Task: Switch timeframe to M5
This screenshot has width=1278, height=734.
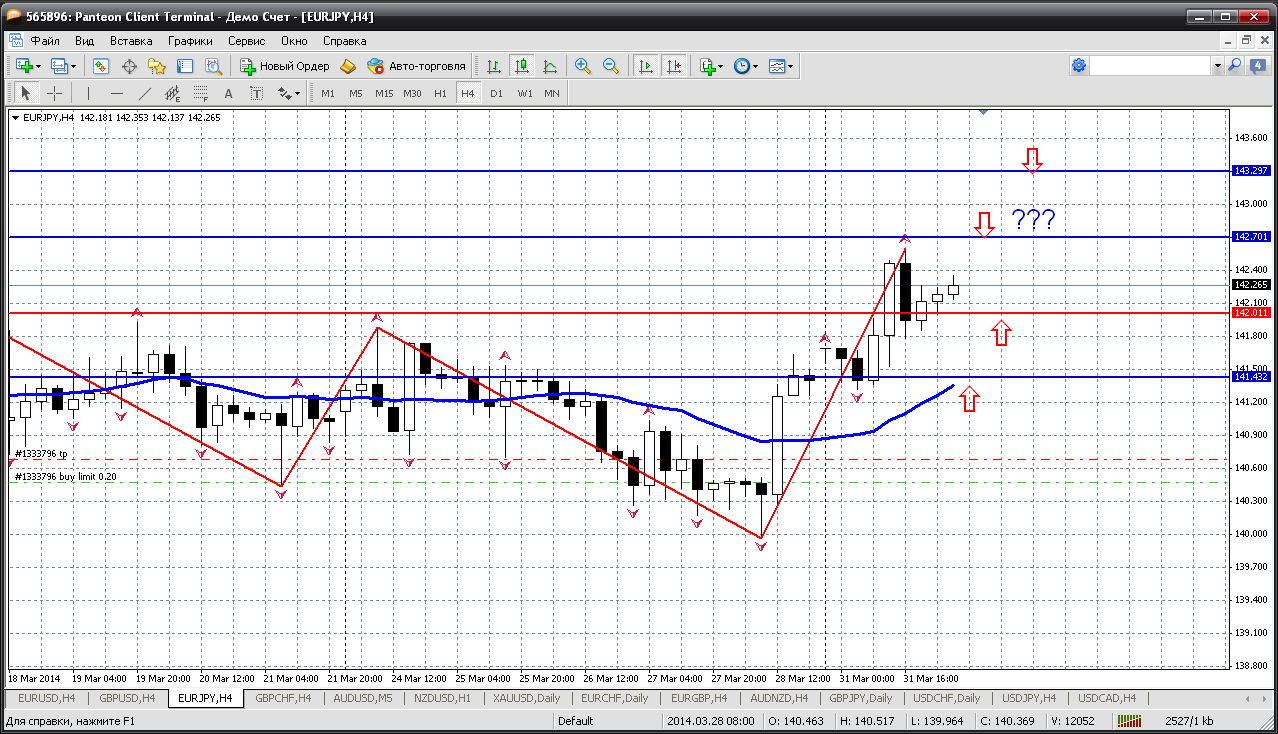Action: (x=356, y=93)
